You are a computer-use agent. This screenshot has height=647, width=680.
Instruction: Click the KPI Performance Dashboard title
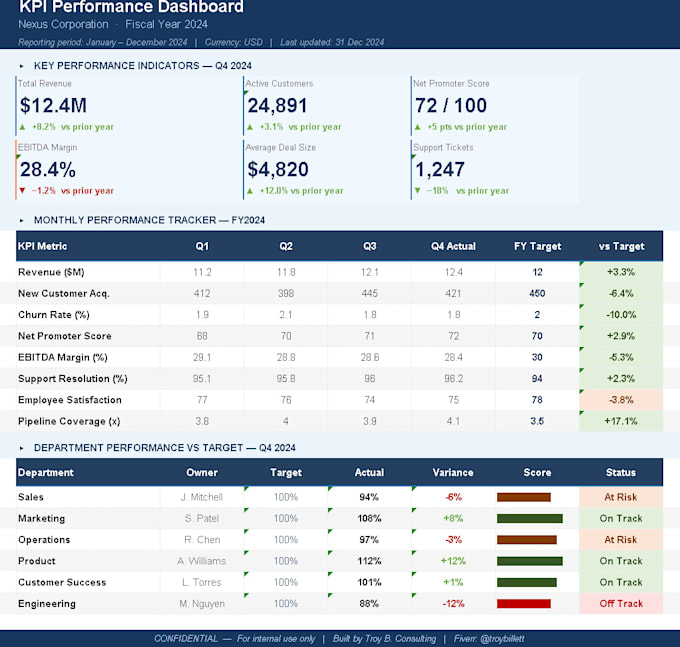[x=131, y=7]
